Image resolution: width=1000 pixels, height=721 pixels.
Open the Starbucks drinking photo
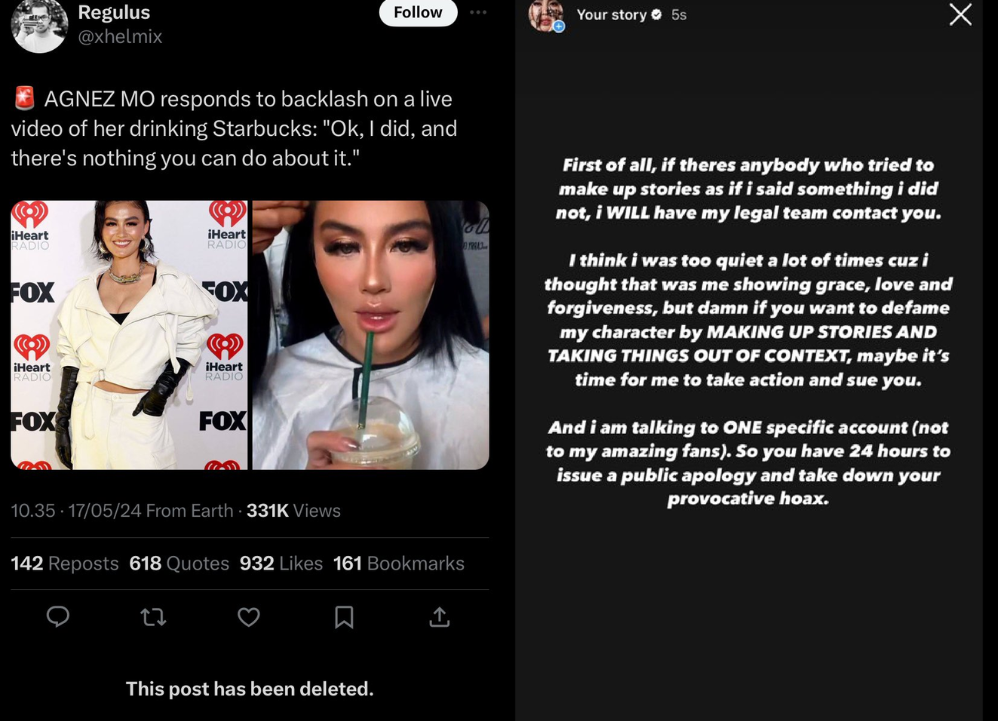pyautogui.click(x=371, y=335)
